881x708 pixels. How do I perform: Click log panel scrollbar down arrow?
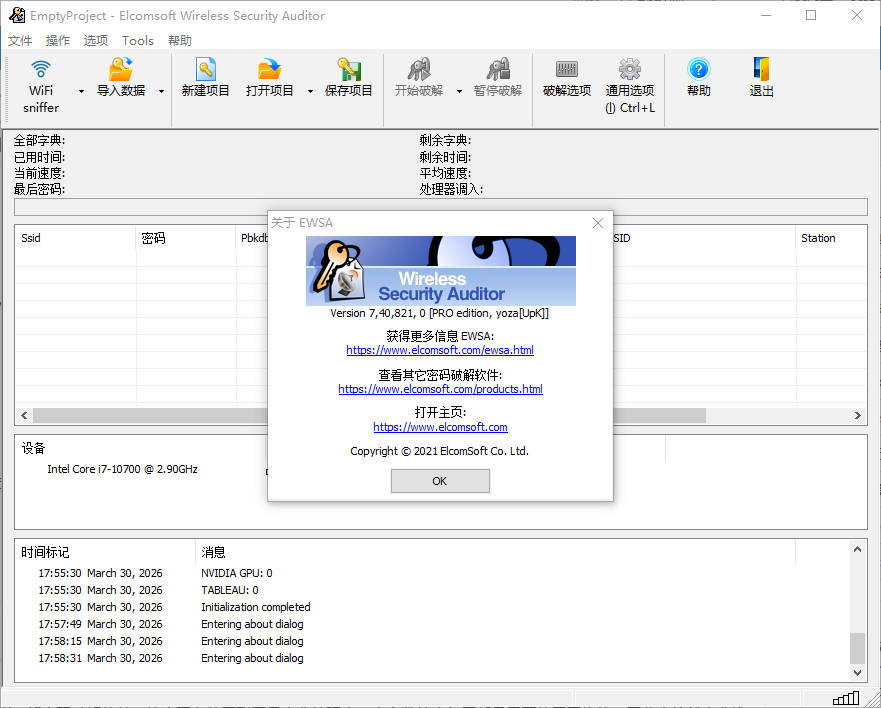point(857,673)
